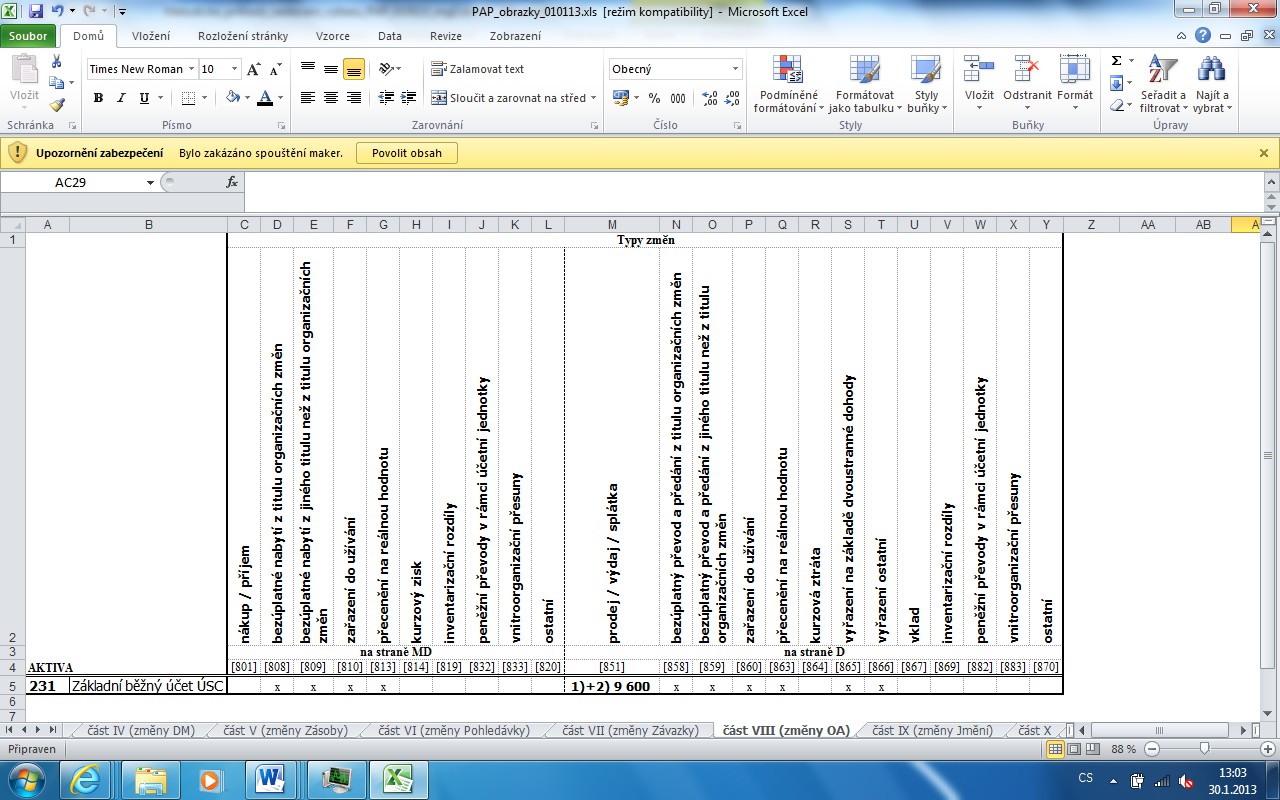Toggle italic formatting
1280x800 pixels.
[x=121, y=98]
